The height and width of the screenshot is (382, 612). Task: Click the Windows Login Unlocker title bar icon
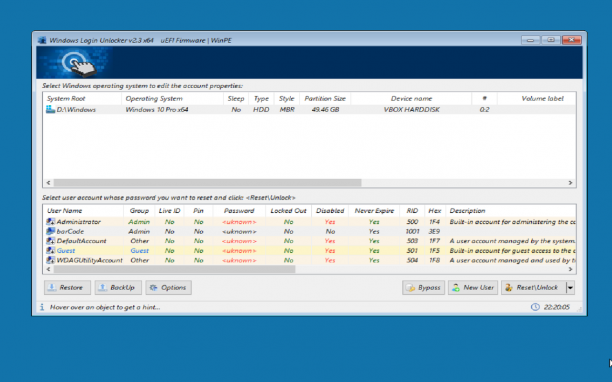[x=42, y=40]
